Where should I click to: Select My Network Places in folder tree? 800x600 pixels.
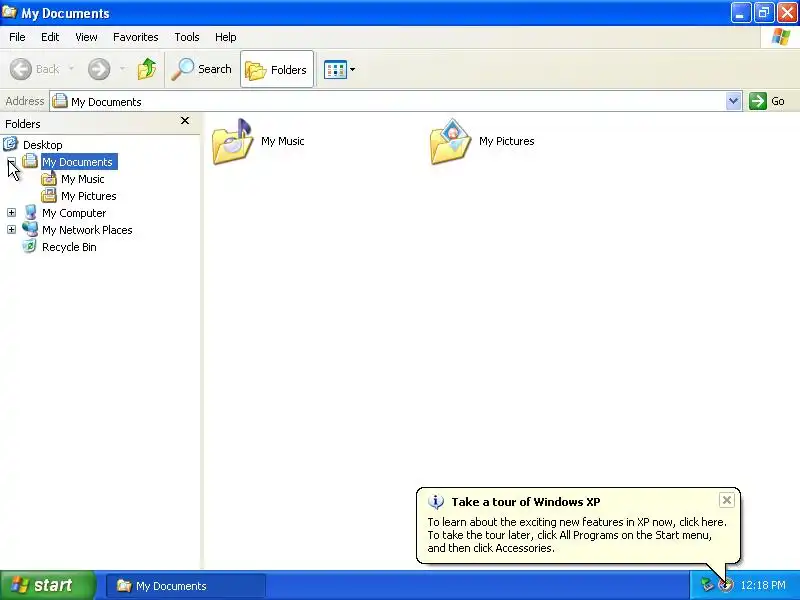(x=87, y=230)
